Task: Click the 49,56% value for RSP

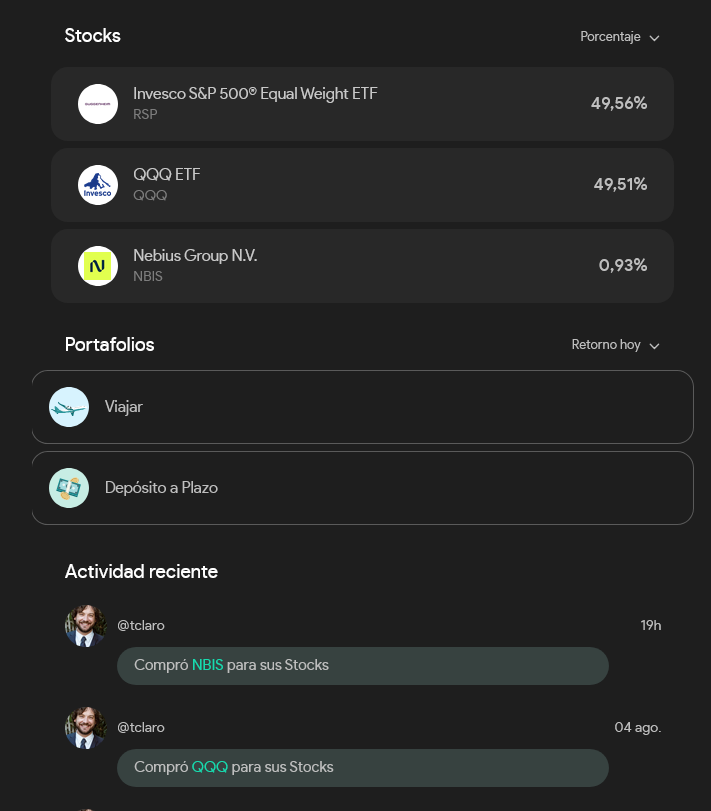Action: pyautogui.click(x=619, y=103)
